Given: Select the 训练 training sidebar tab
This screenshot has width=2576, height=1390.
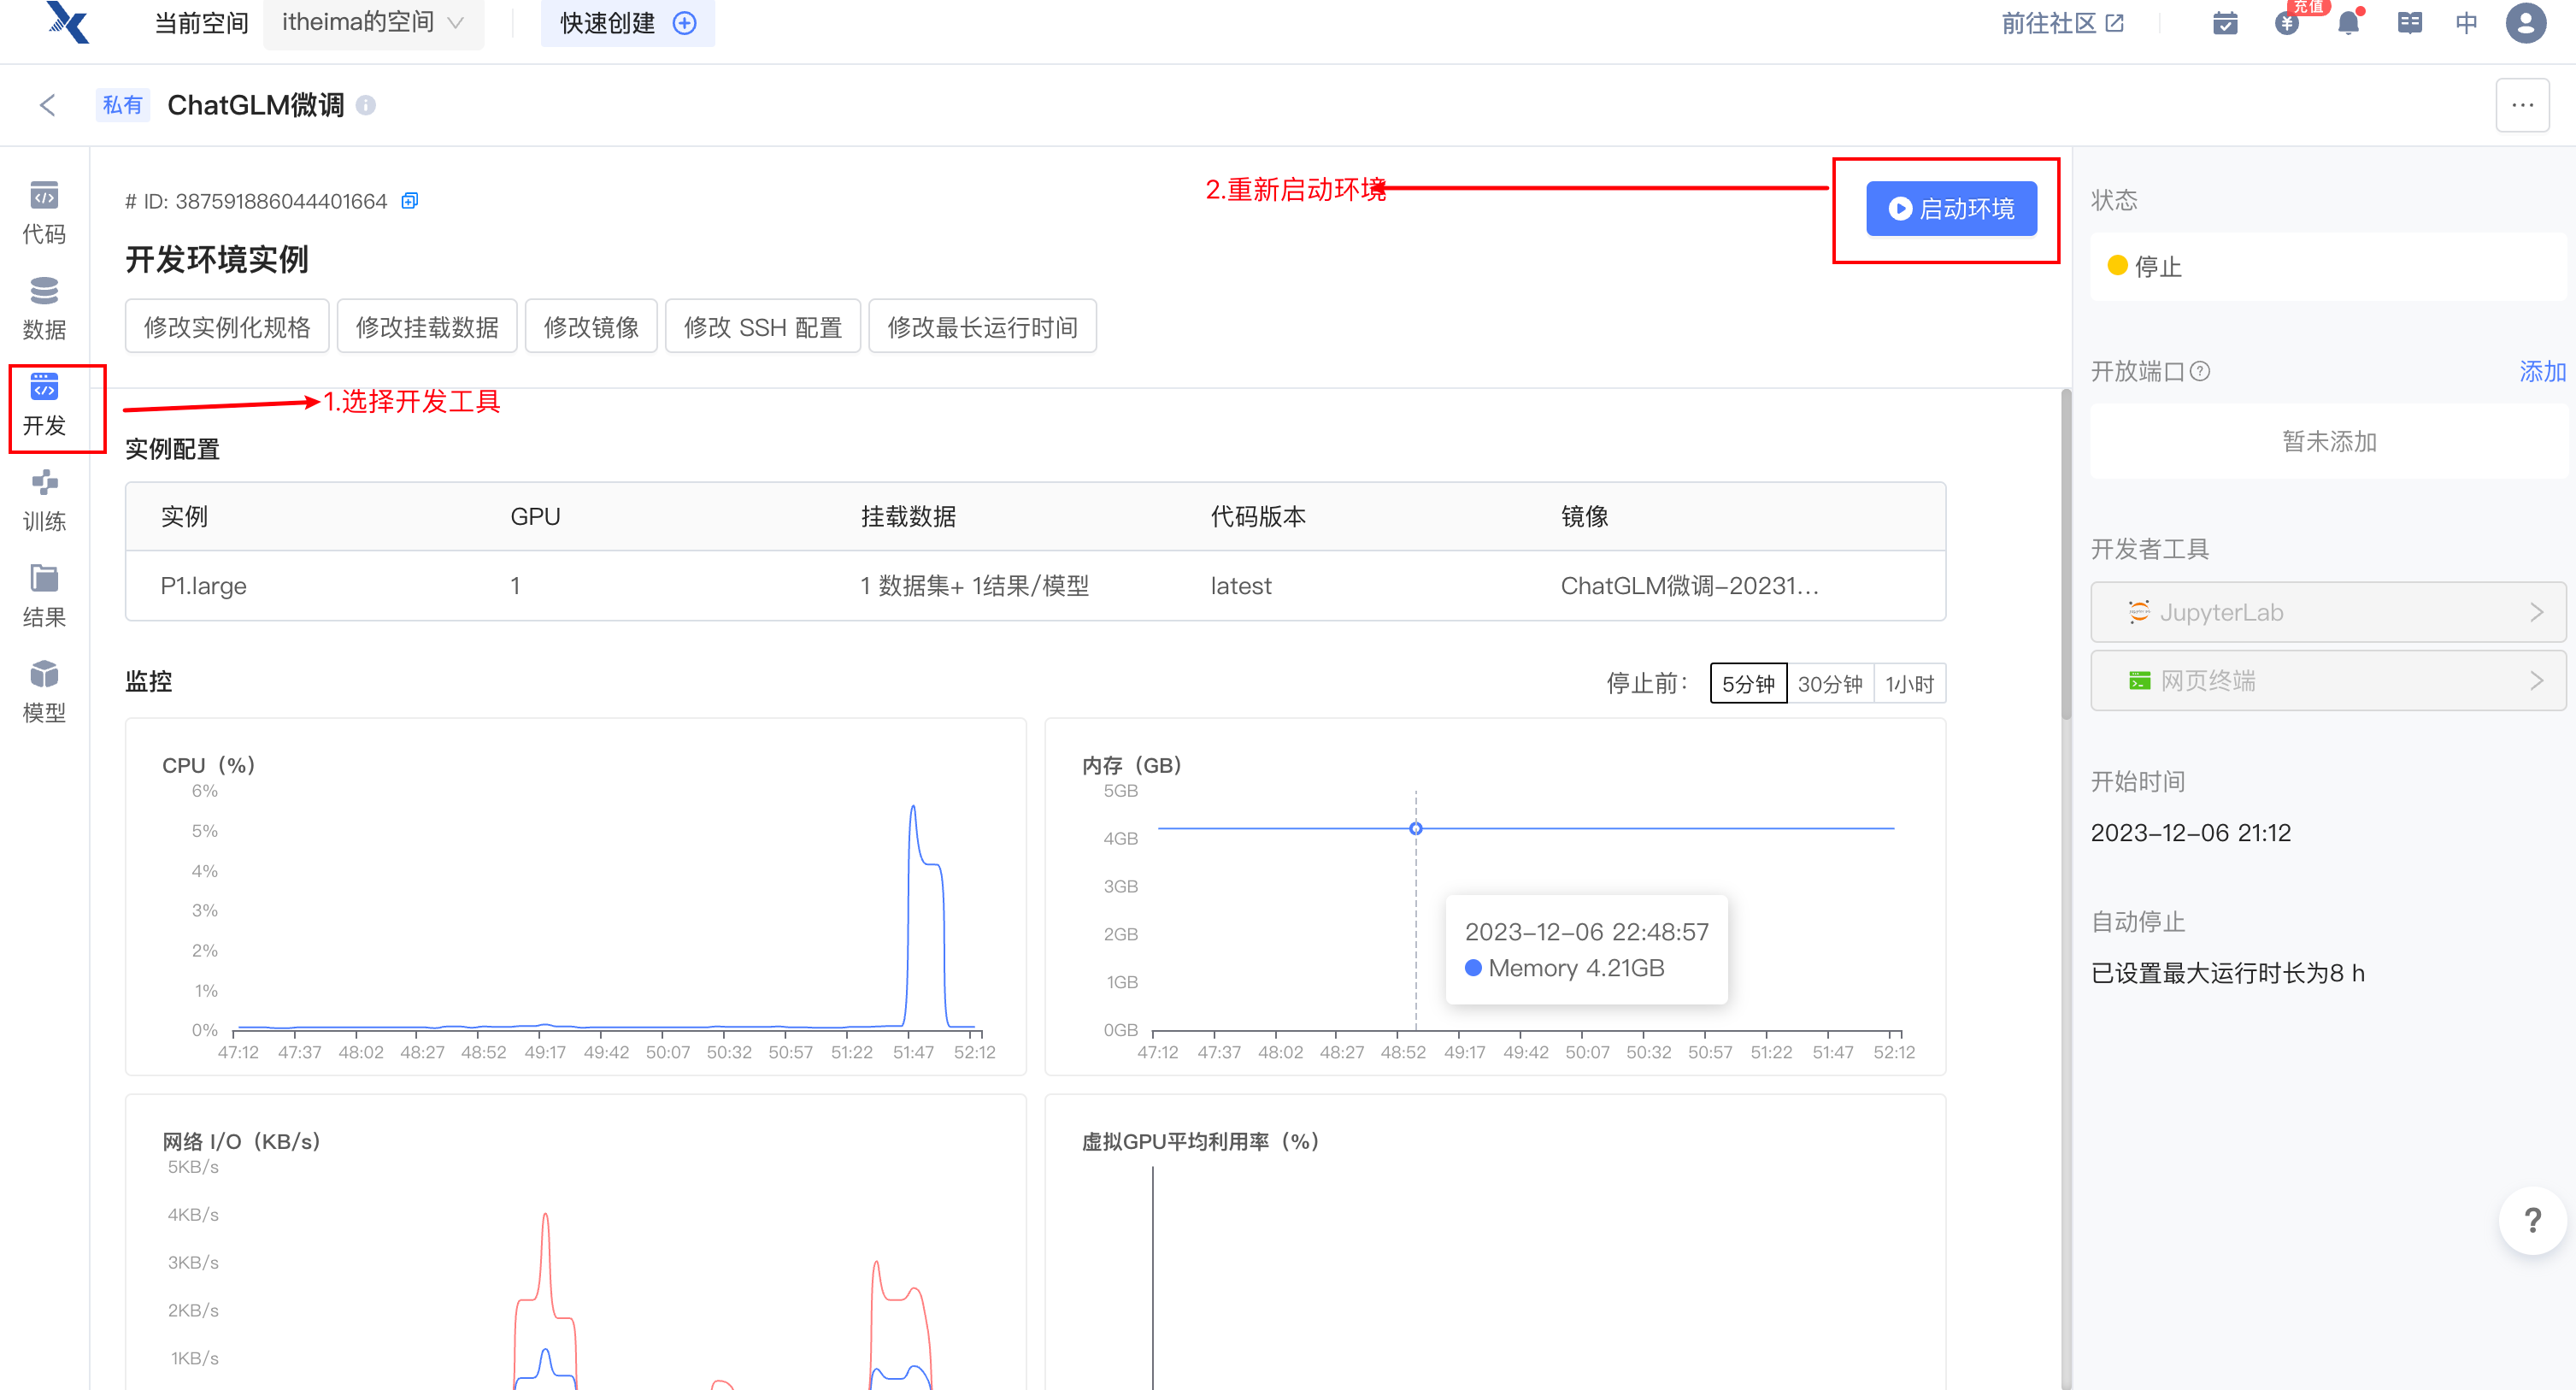Looking at the screenshot, I should coord(44,500).
